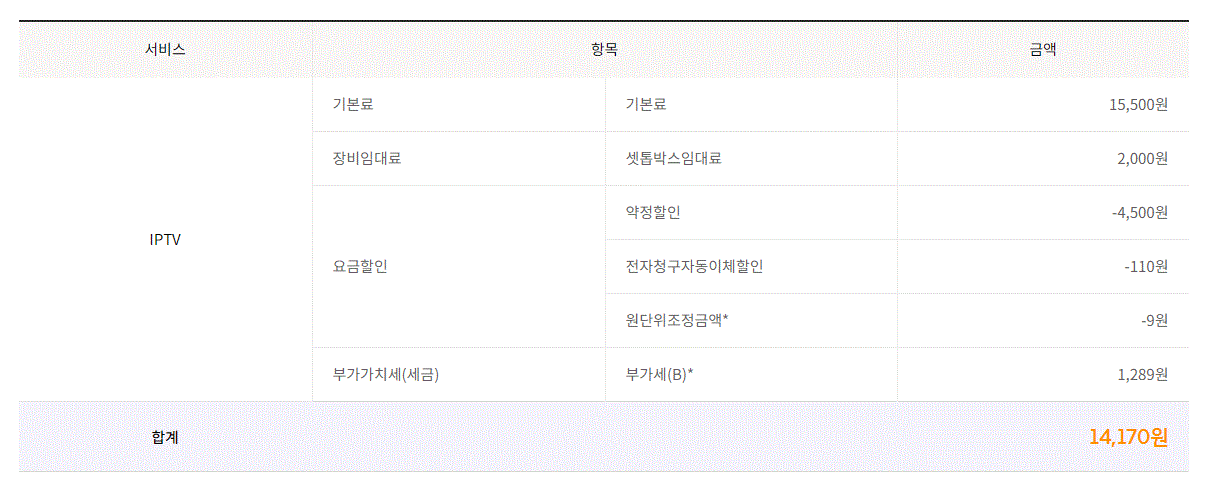Click the 서비스 column header
The image size is (1205, 486).
(165, 49)
